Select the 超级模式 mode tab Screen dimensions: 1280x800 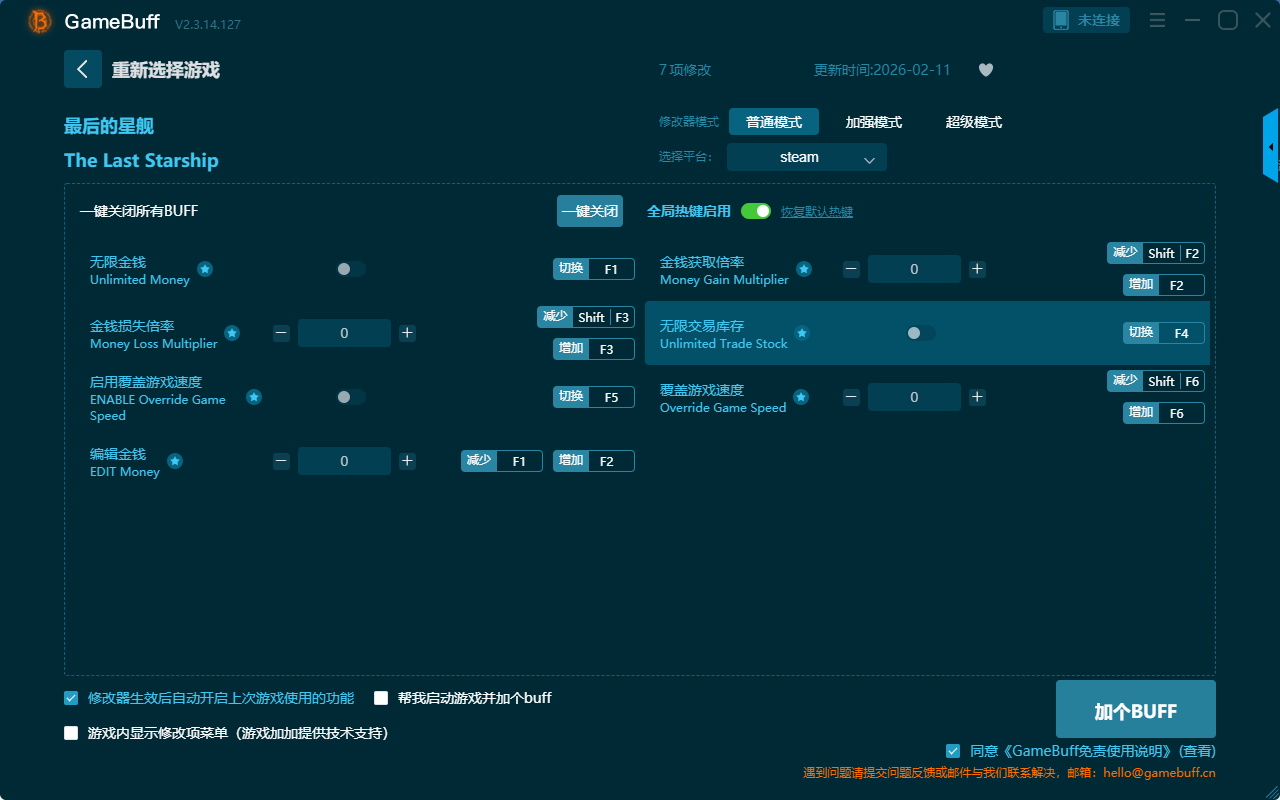tap(973, 122)
